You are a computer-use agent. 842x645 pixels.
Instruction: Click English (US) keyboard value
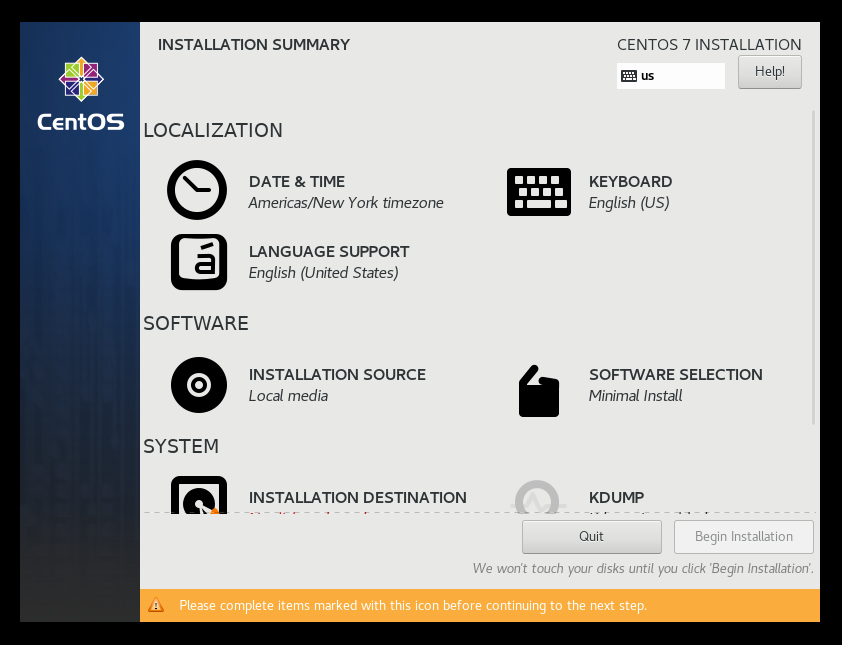click(629, 203)
